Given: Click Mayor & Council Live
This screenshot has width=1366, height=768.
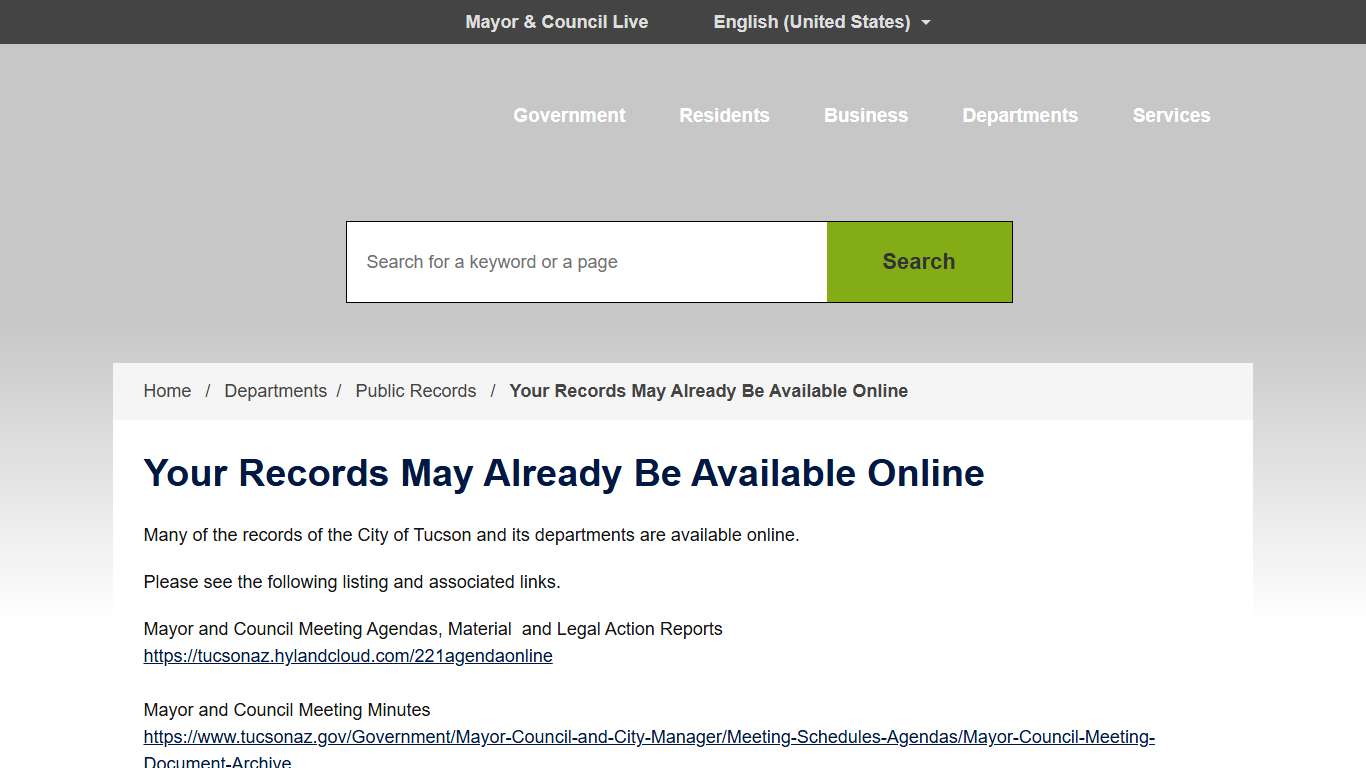Looking at the screenshot, I should [x=556, y=22].
